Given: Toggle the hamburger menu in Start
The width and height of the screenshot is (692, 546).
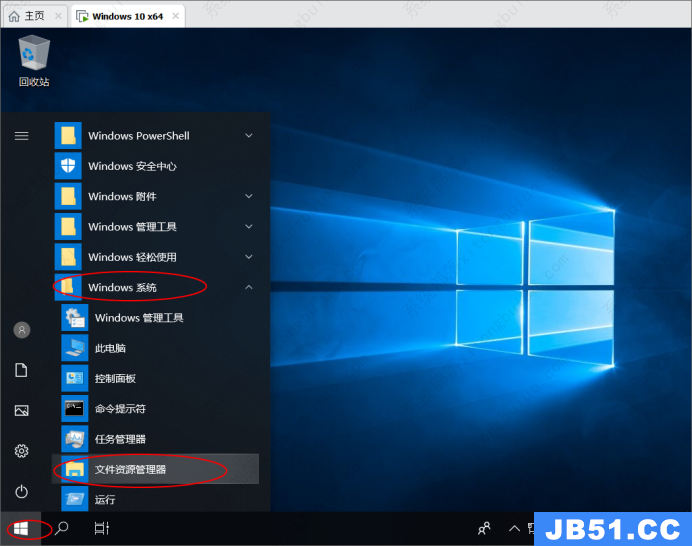Looking at the screenshot, I should tap(21, 136).
